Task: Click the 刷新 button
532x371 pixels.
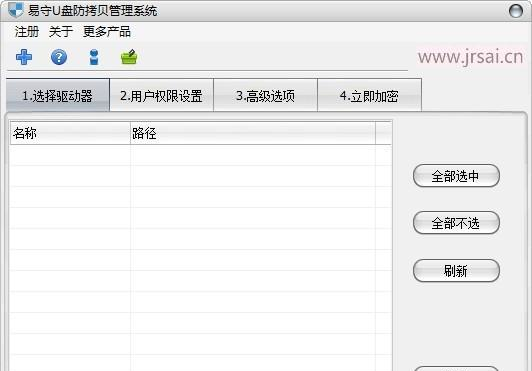Action: pos(456,271)
